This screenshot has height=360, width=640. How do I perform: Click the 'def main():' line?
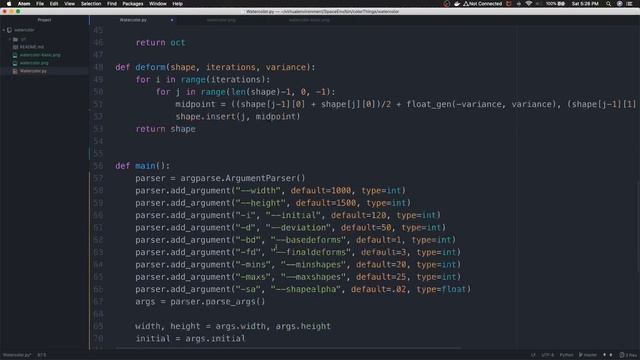point(142,166)
